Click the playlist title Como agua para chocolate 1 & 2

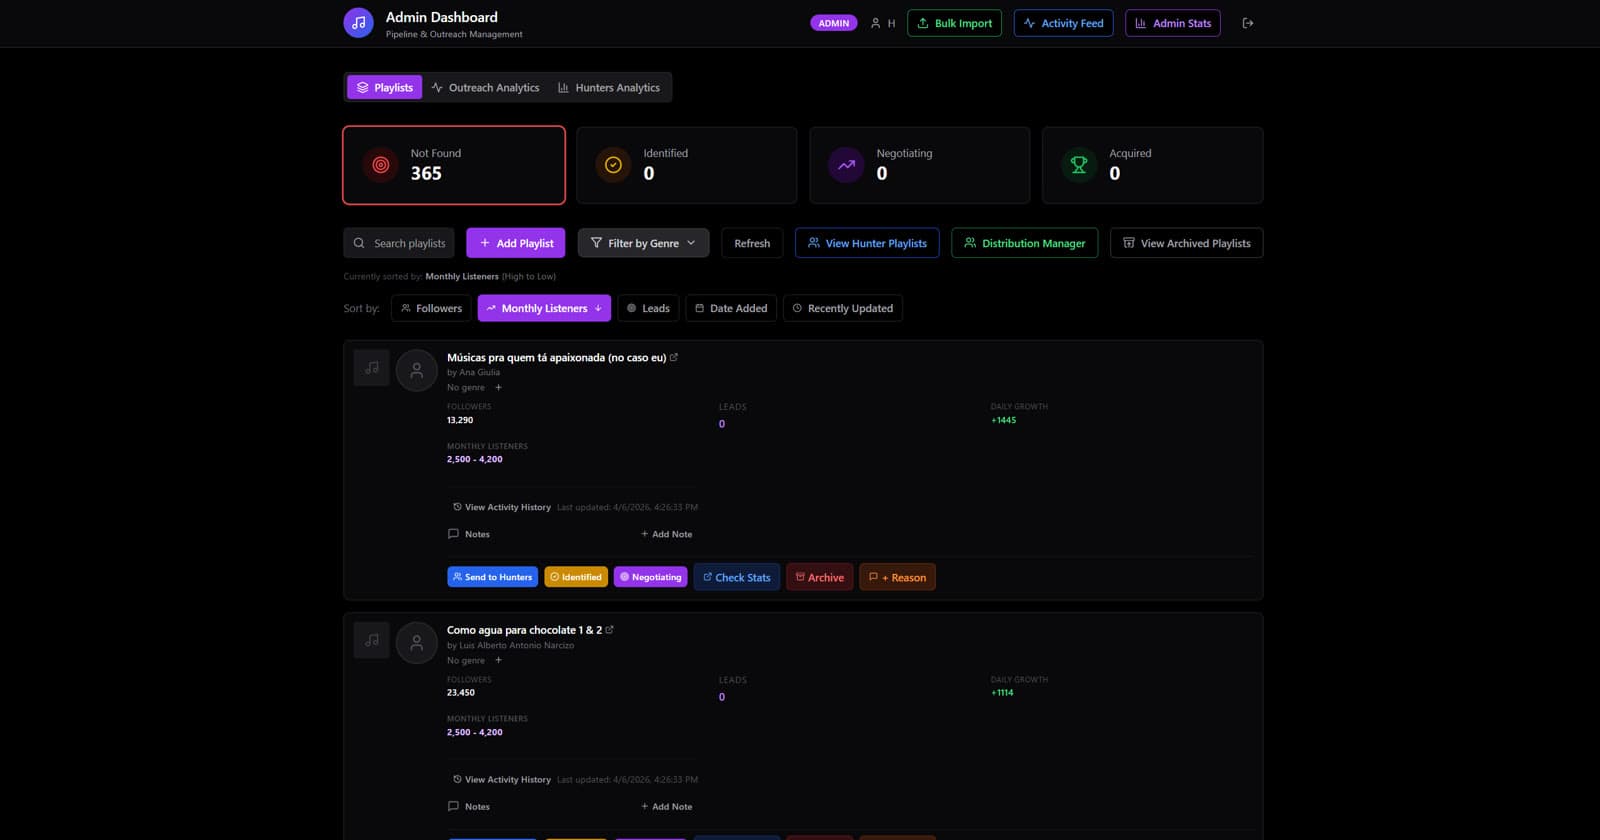tap(524, 630)
